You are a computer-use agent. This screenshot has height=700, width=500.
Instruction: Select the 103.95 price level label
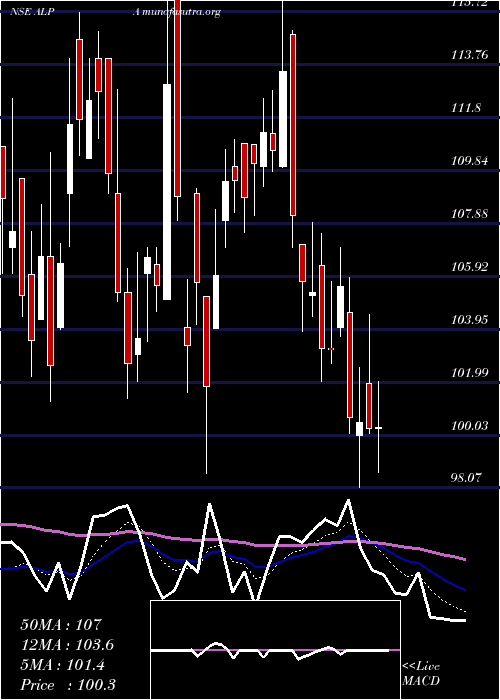pyautogui.click(x=469, y=319)
